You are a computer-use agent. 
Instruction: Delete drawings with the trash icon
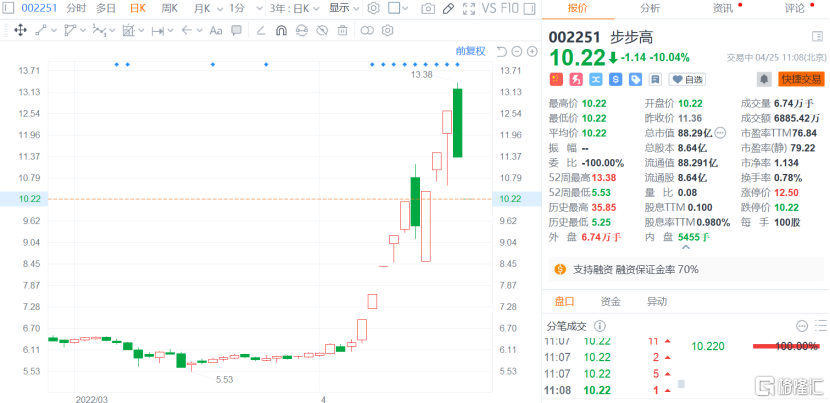(x=342, y=30)
